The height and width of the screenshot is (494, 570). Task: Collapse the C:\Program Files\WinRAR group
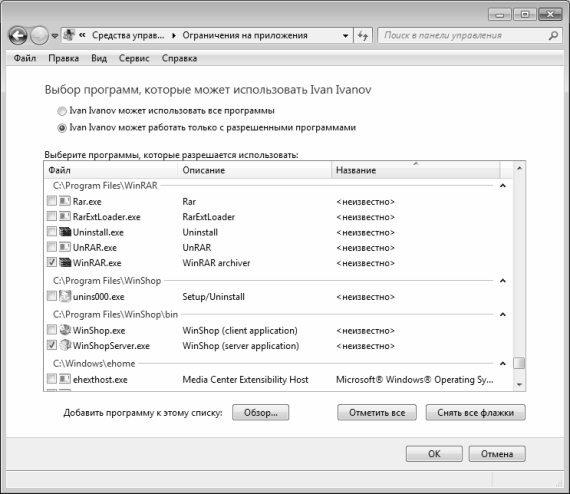(x=503, y=186)
